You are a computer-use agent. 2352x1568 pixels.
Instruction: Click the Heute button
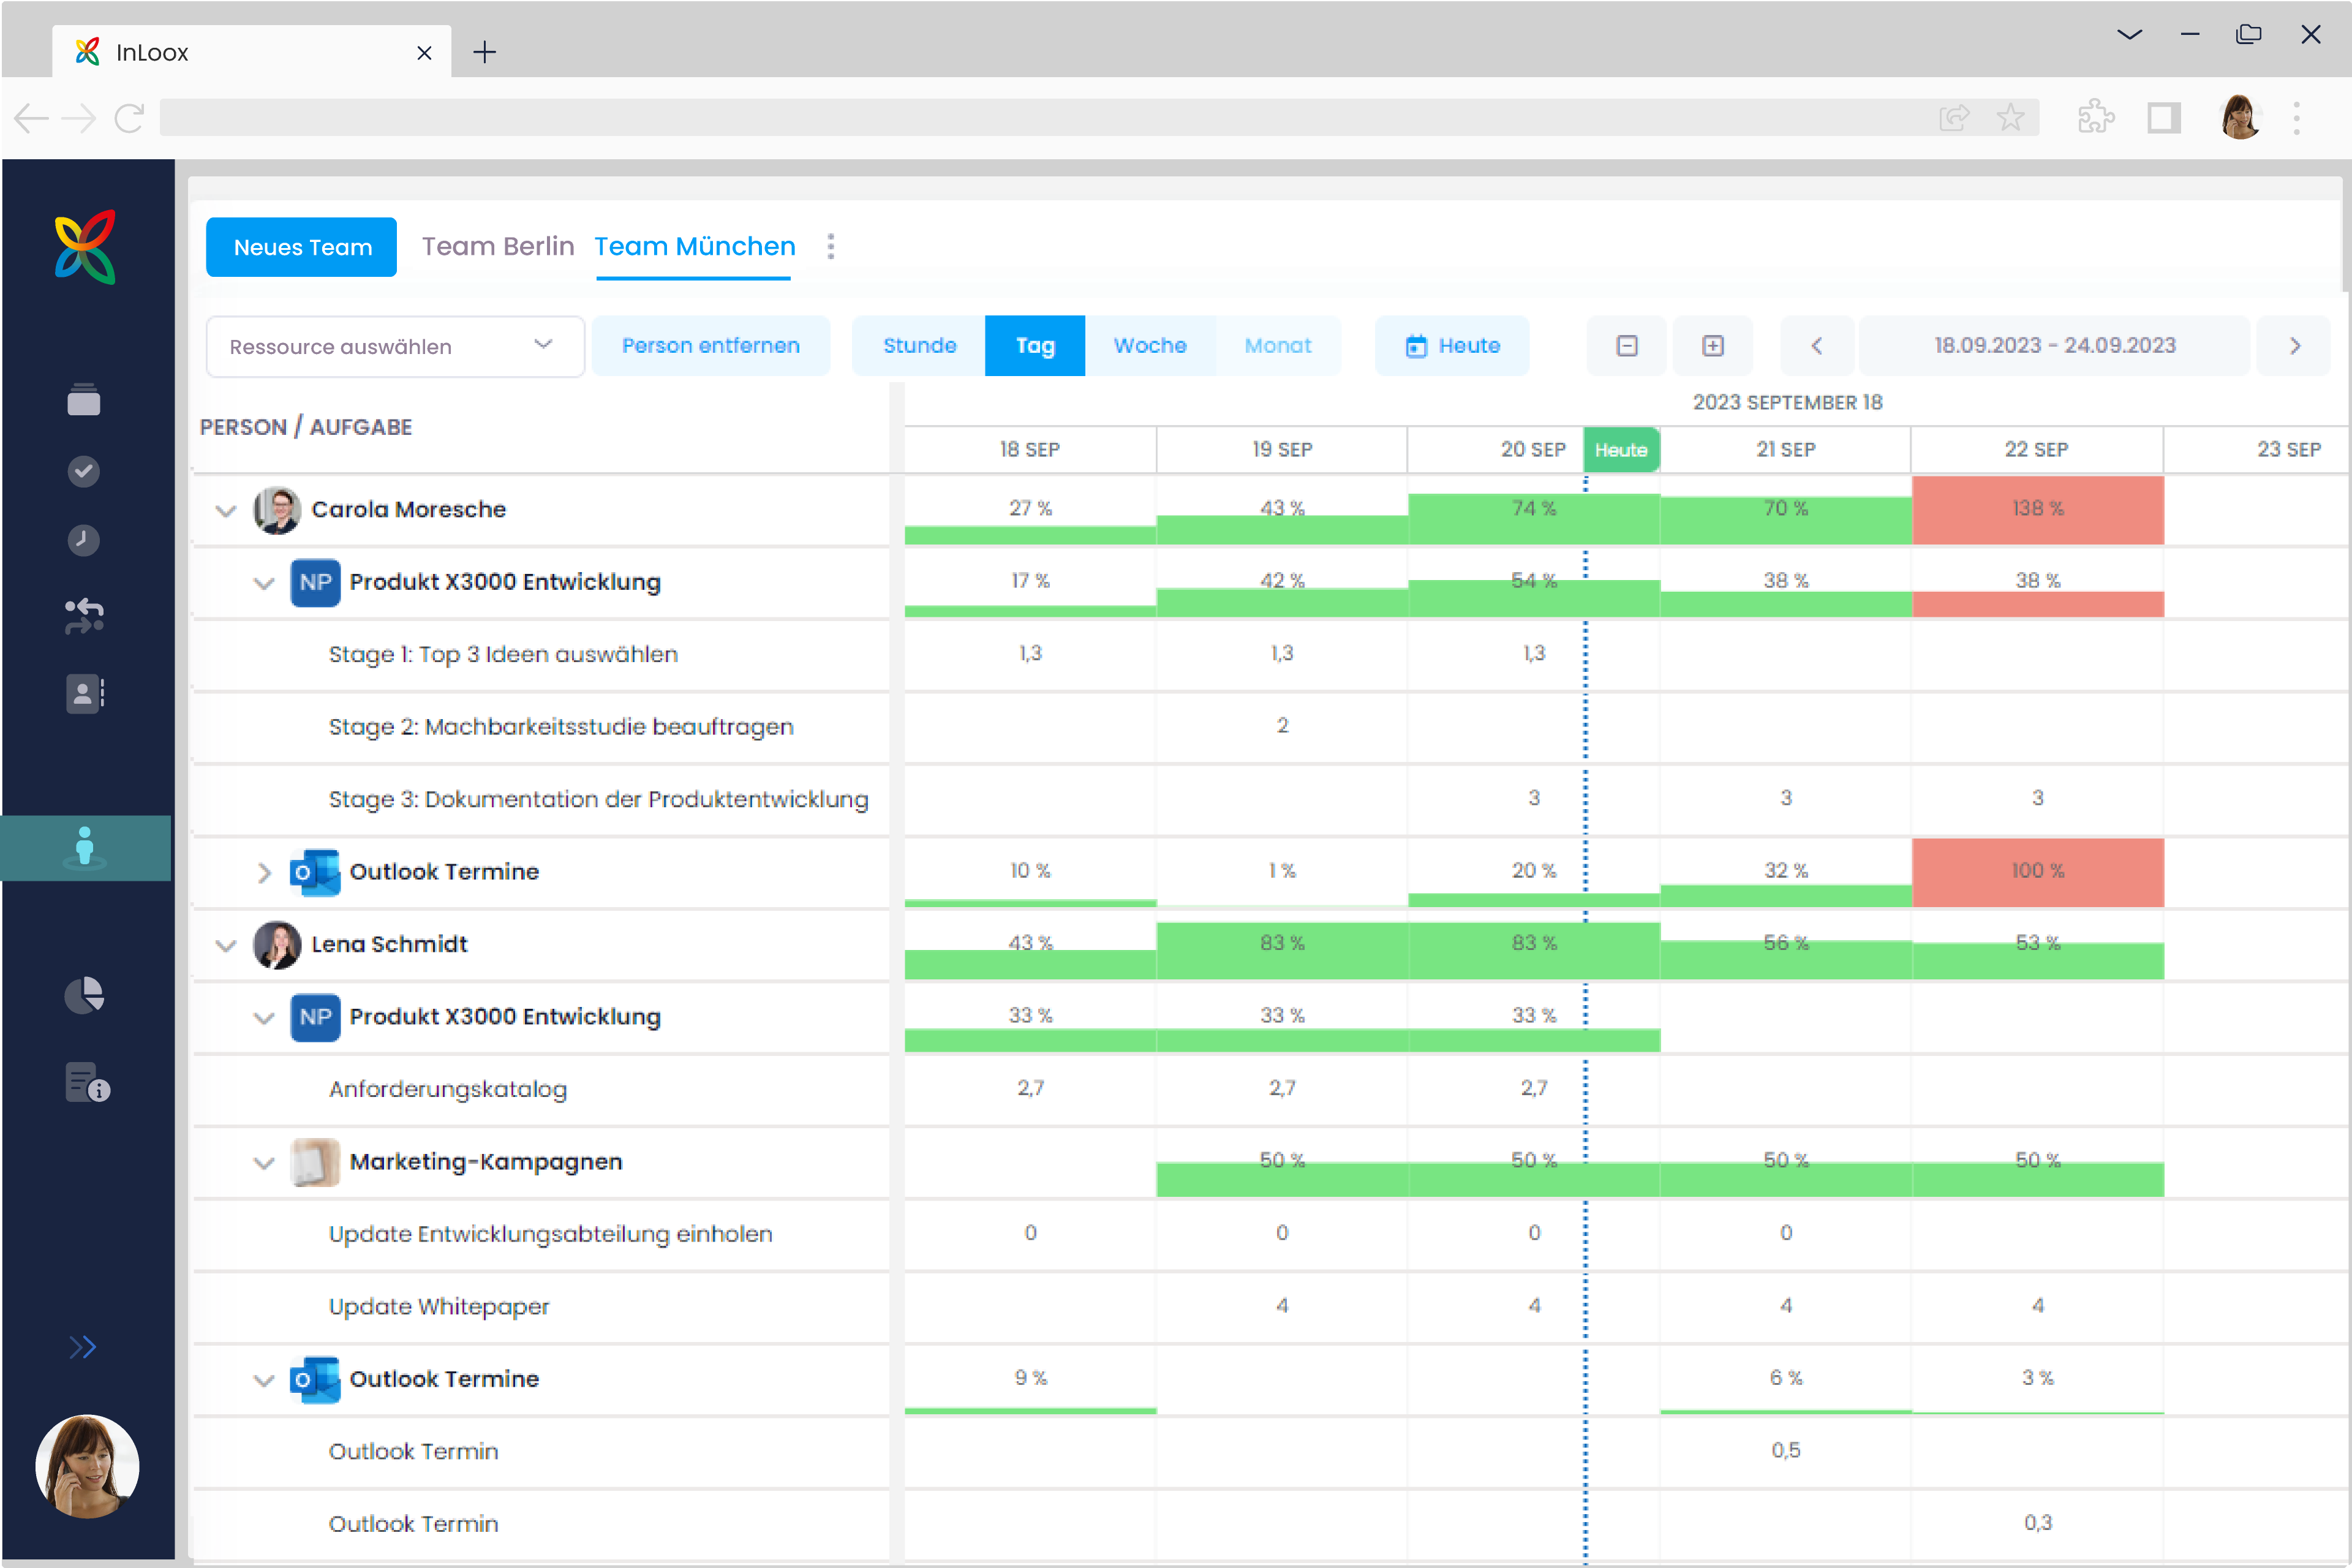click(x=1452, y=346)
